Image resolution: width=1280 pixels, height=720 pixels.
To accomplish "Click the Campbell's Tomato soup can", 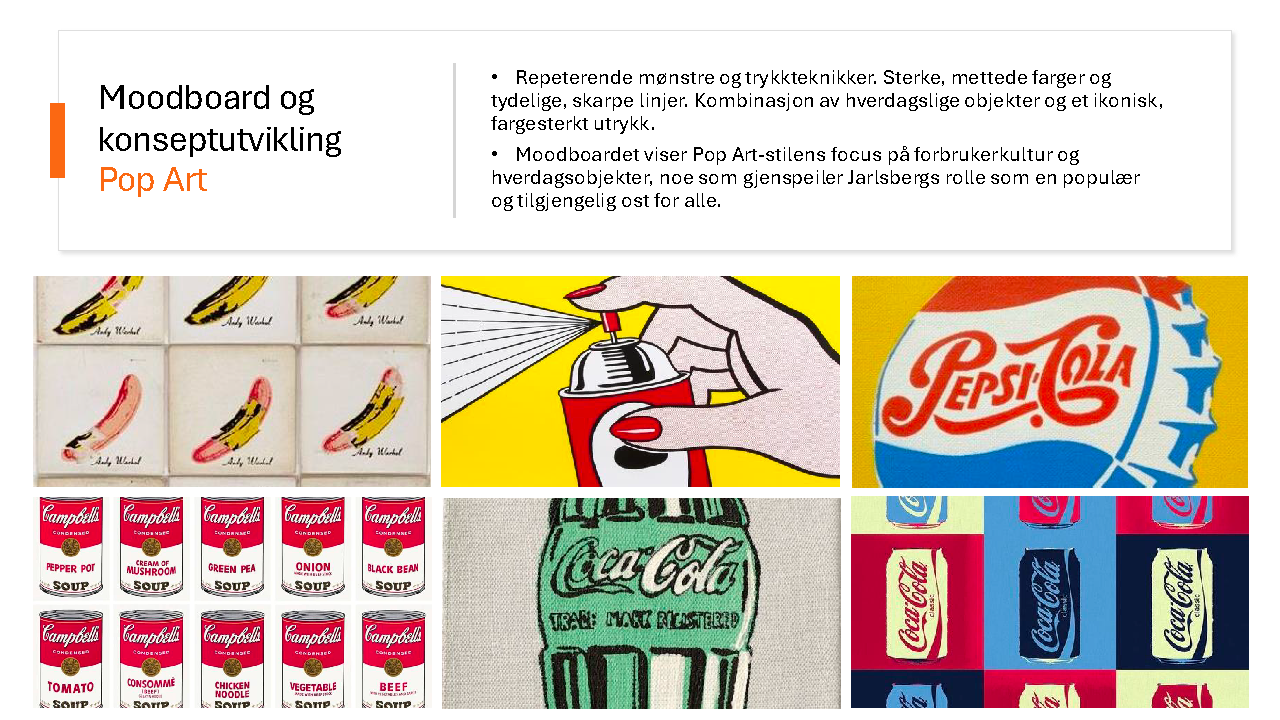I will [x=71, y=658].
